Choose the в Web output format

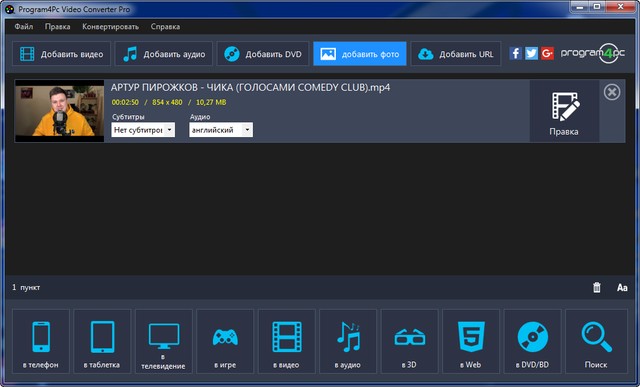coord(471,341)
